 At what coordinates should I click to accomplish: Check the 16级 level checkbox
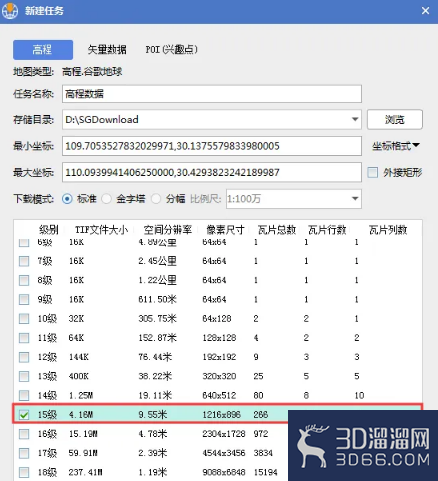24,434
